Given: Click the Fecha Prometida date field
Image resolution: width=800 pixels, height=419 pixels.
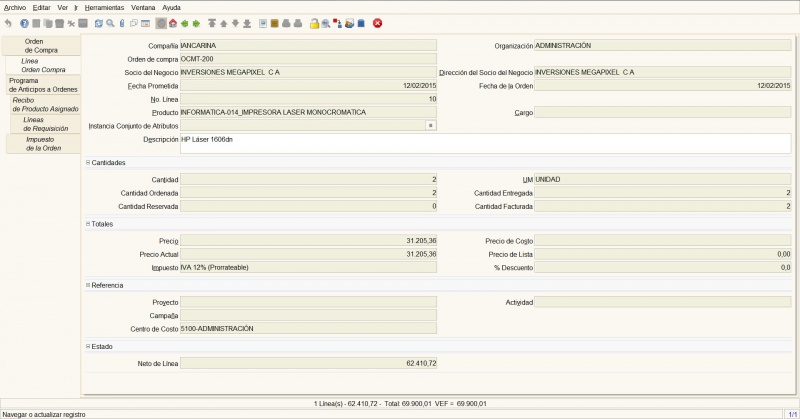Looking at the screenshot, I should (308, 86).
